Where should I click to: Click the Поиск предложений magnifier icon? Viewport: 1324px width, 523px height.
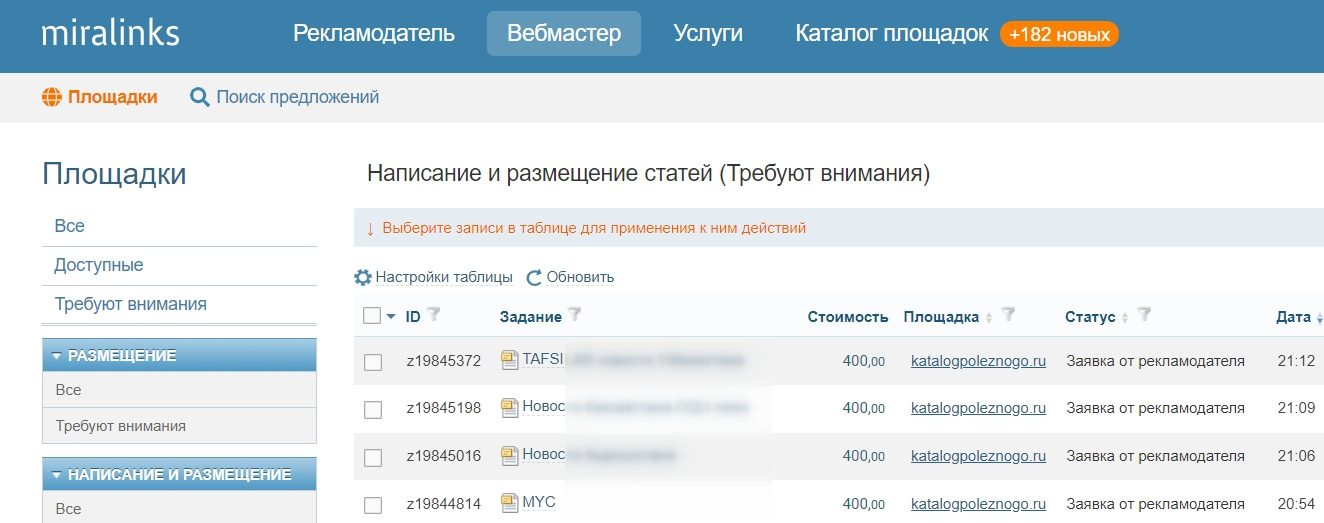click(x=200, y=97)
